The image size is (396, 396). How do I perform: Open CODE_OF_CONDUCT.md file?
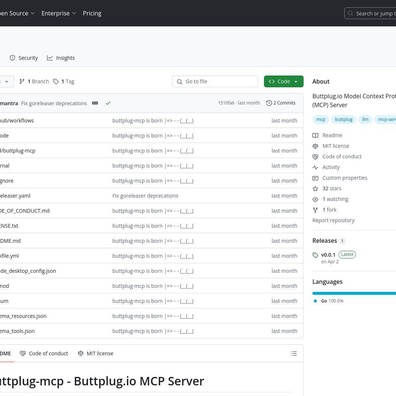pos(25,211)
